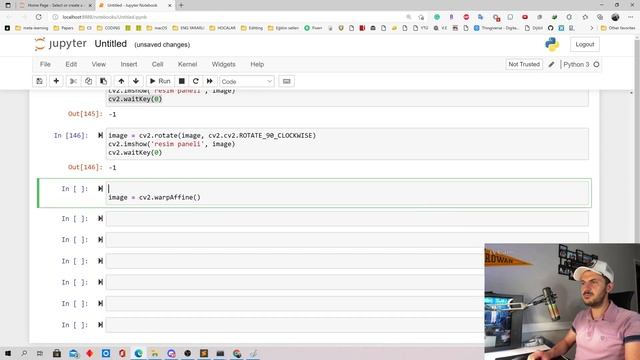Click the Out[146] output value -1
Viewport: 640px width, 360px height.
pyautogui.click(x=113, y=168)
